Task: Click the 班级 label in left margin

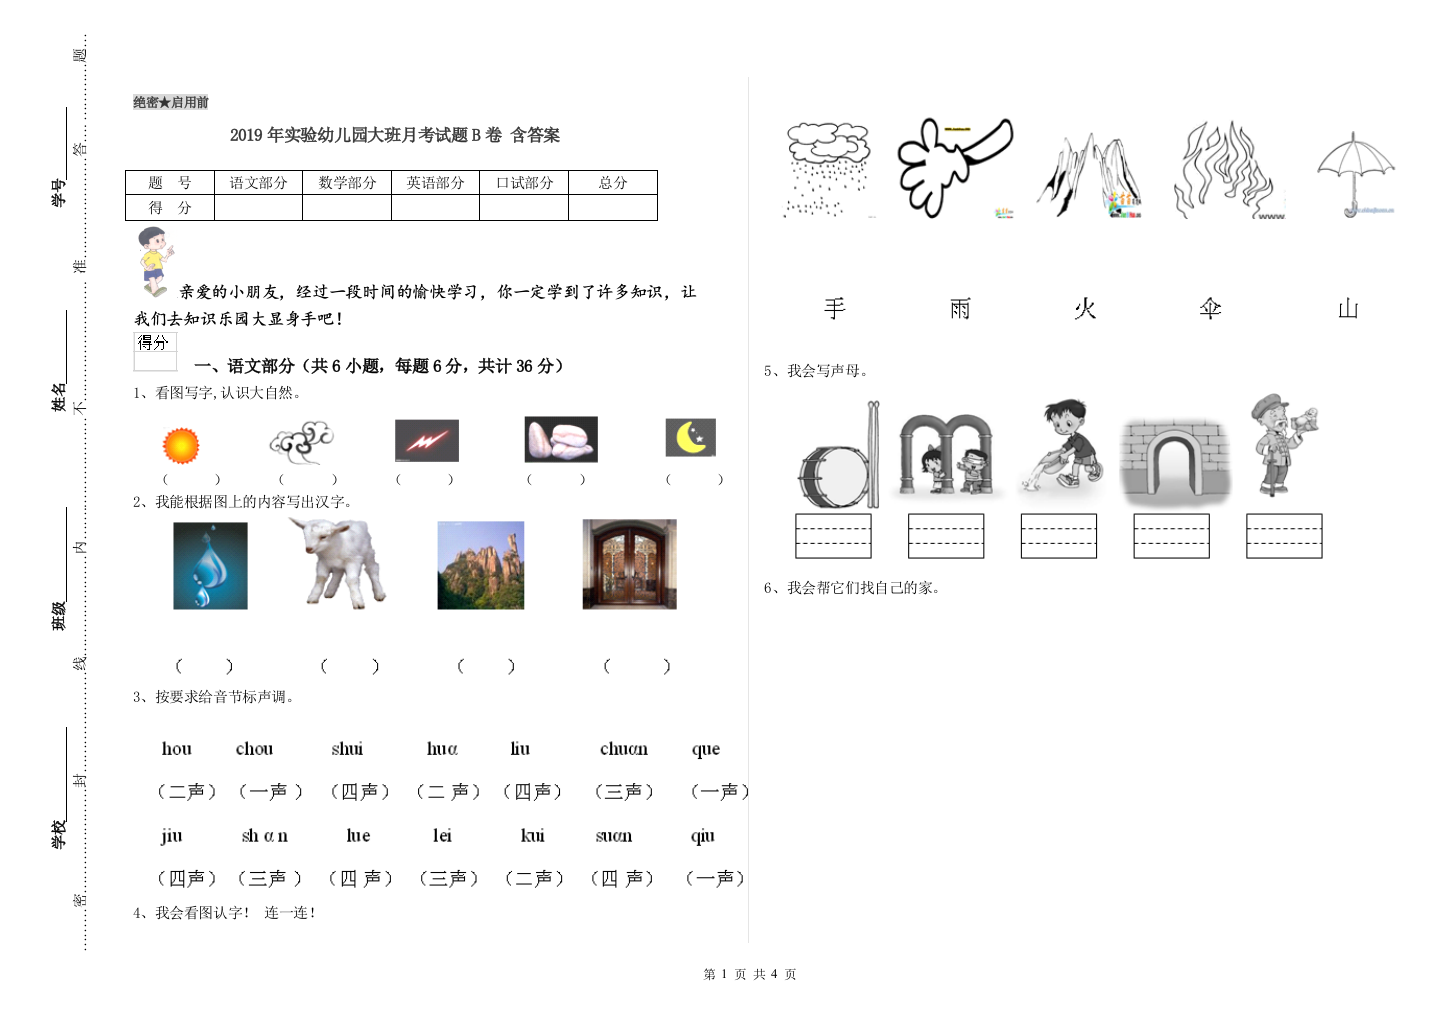Action: click(x=59, y=616)
